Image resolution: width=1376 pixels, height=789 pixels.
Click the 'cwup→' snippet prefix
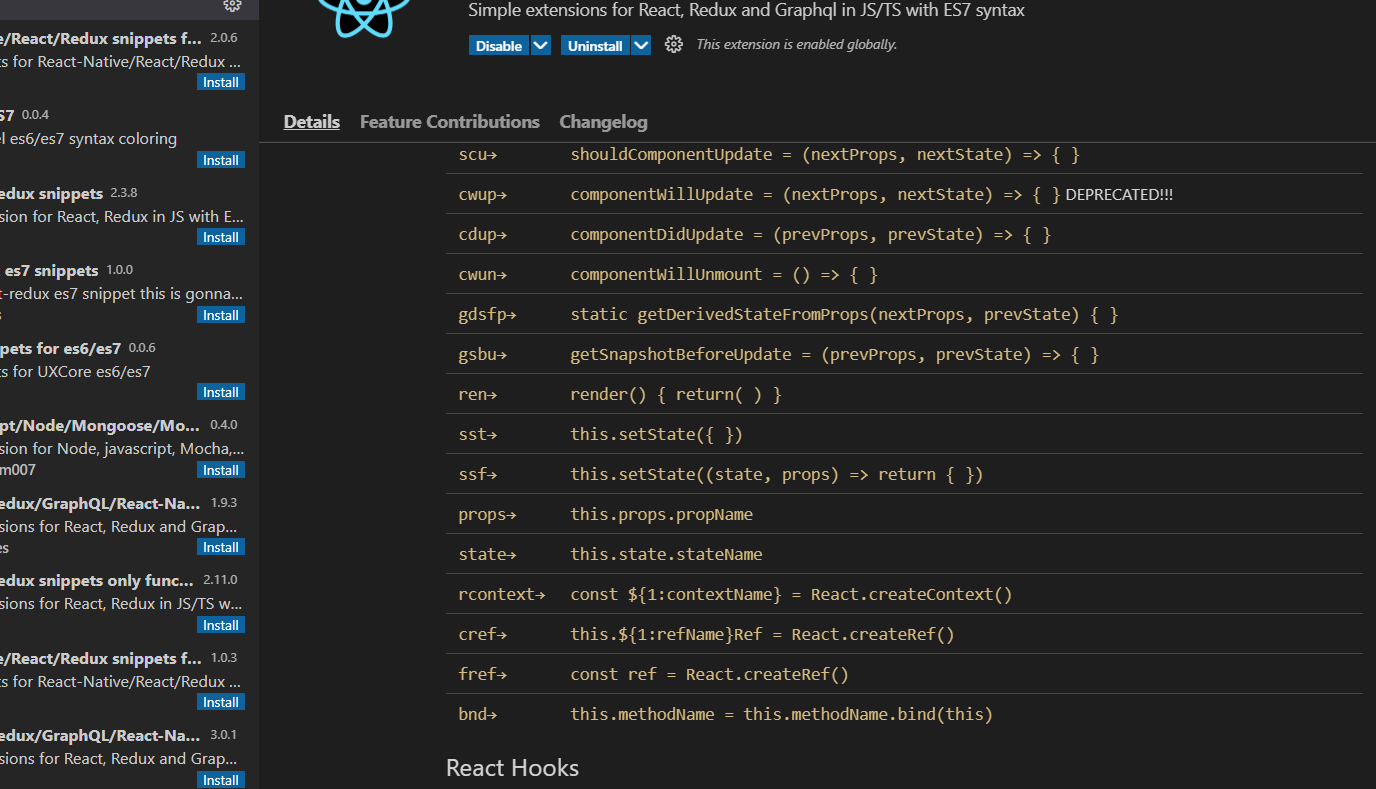[483, 195]
